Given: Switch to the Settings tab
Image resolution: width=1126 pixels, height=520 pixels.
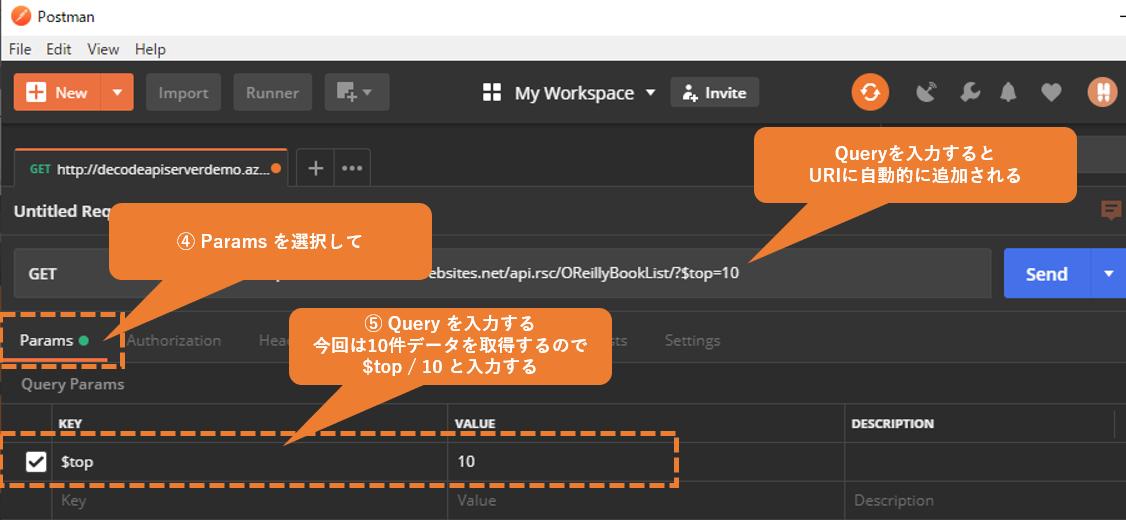Looking at the screenshot, I should tap(692, 340).
